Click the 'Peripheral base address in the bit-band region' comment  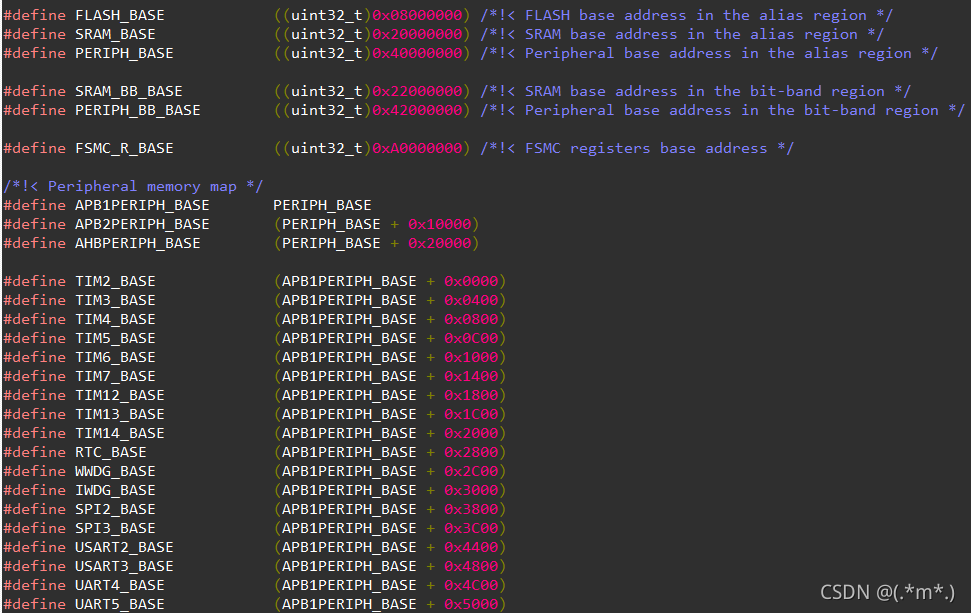(x=723, y=111)
